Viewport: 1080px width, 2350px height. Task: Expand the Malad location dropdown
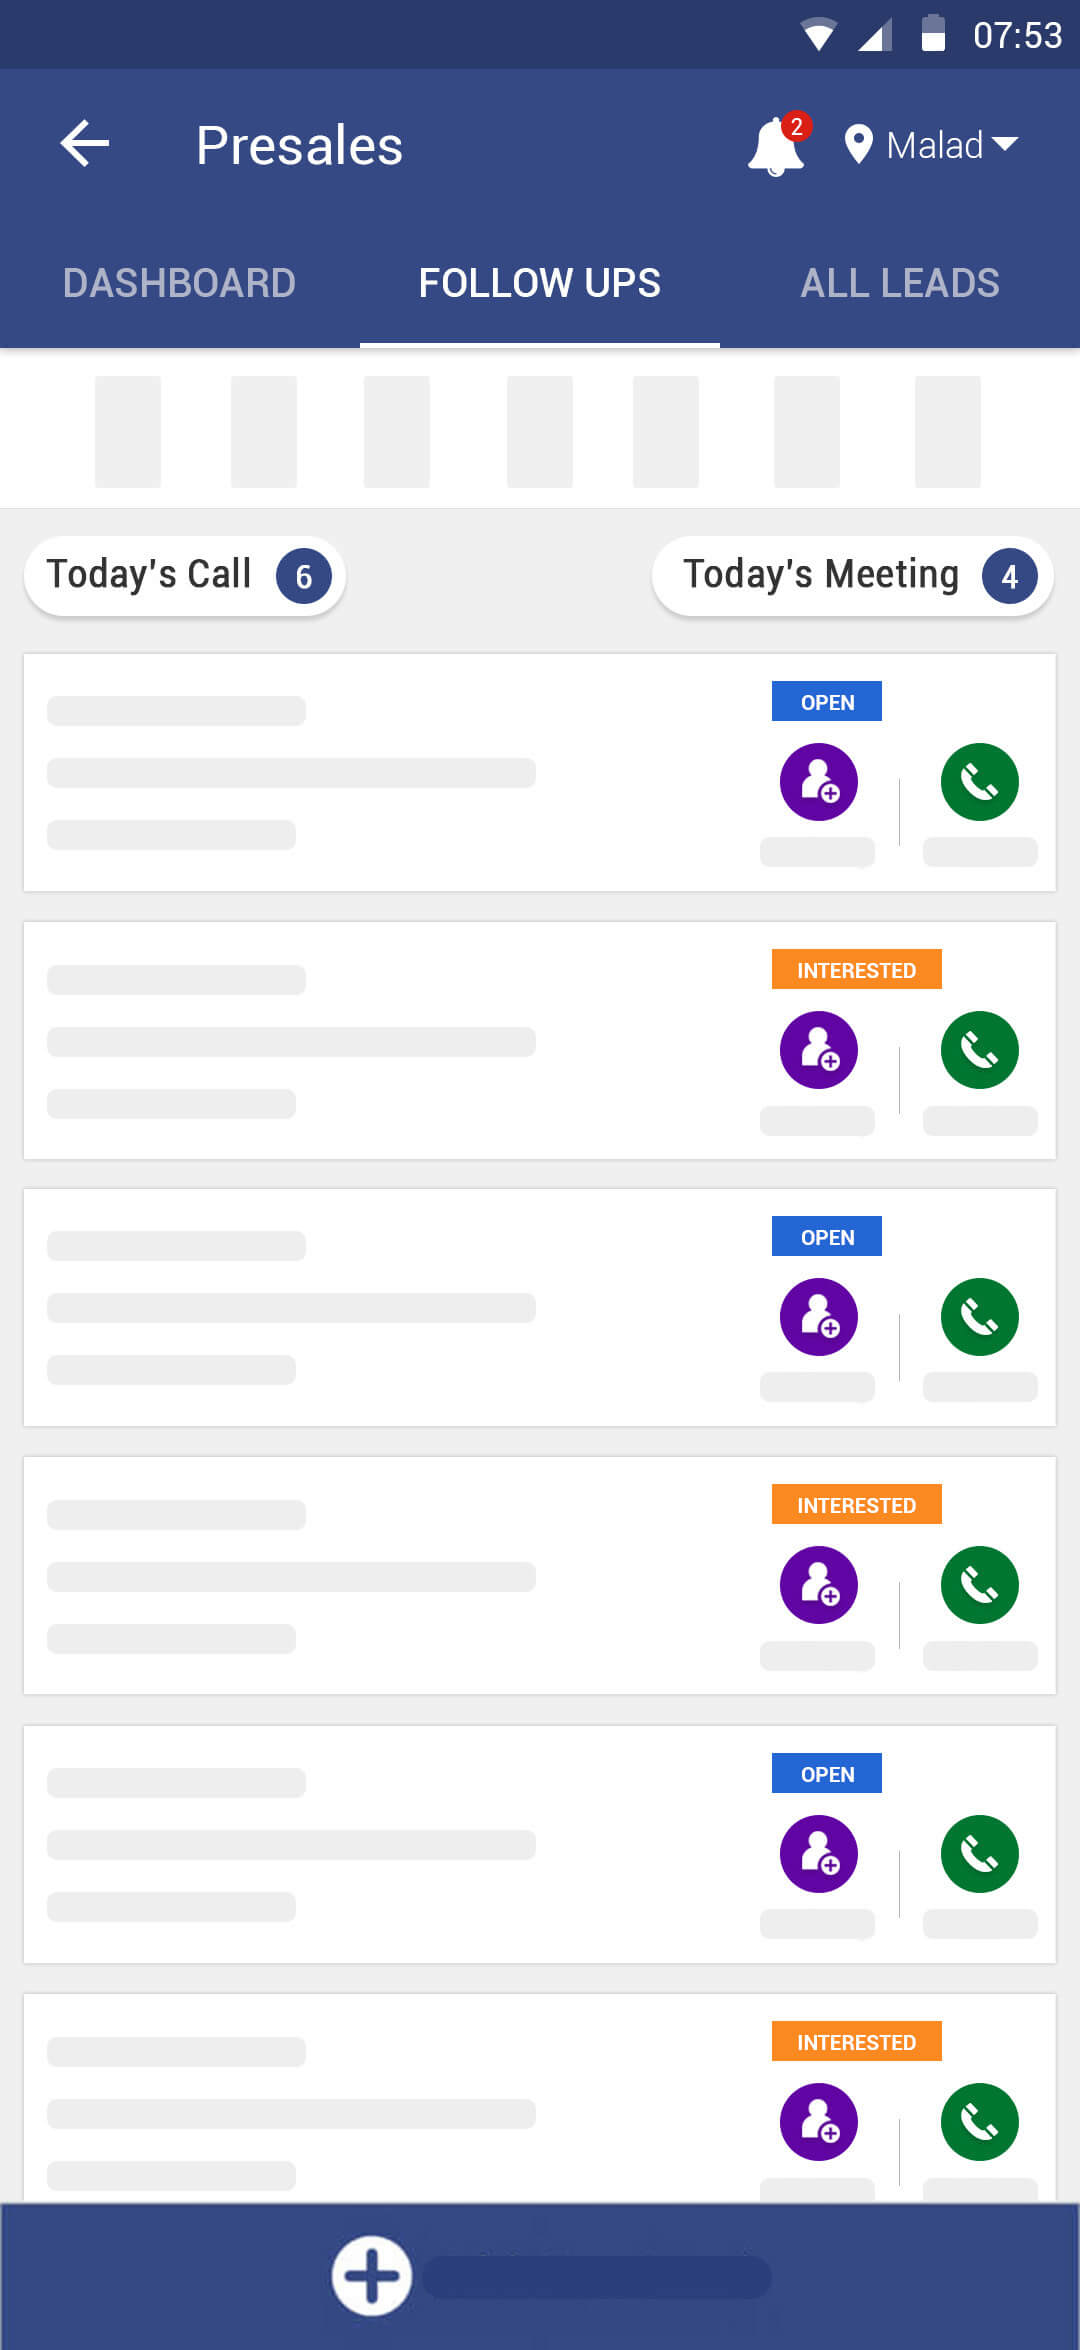click(x=950, y=145)
